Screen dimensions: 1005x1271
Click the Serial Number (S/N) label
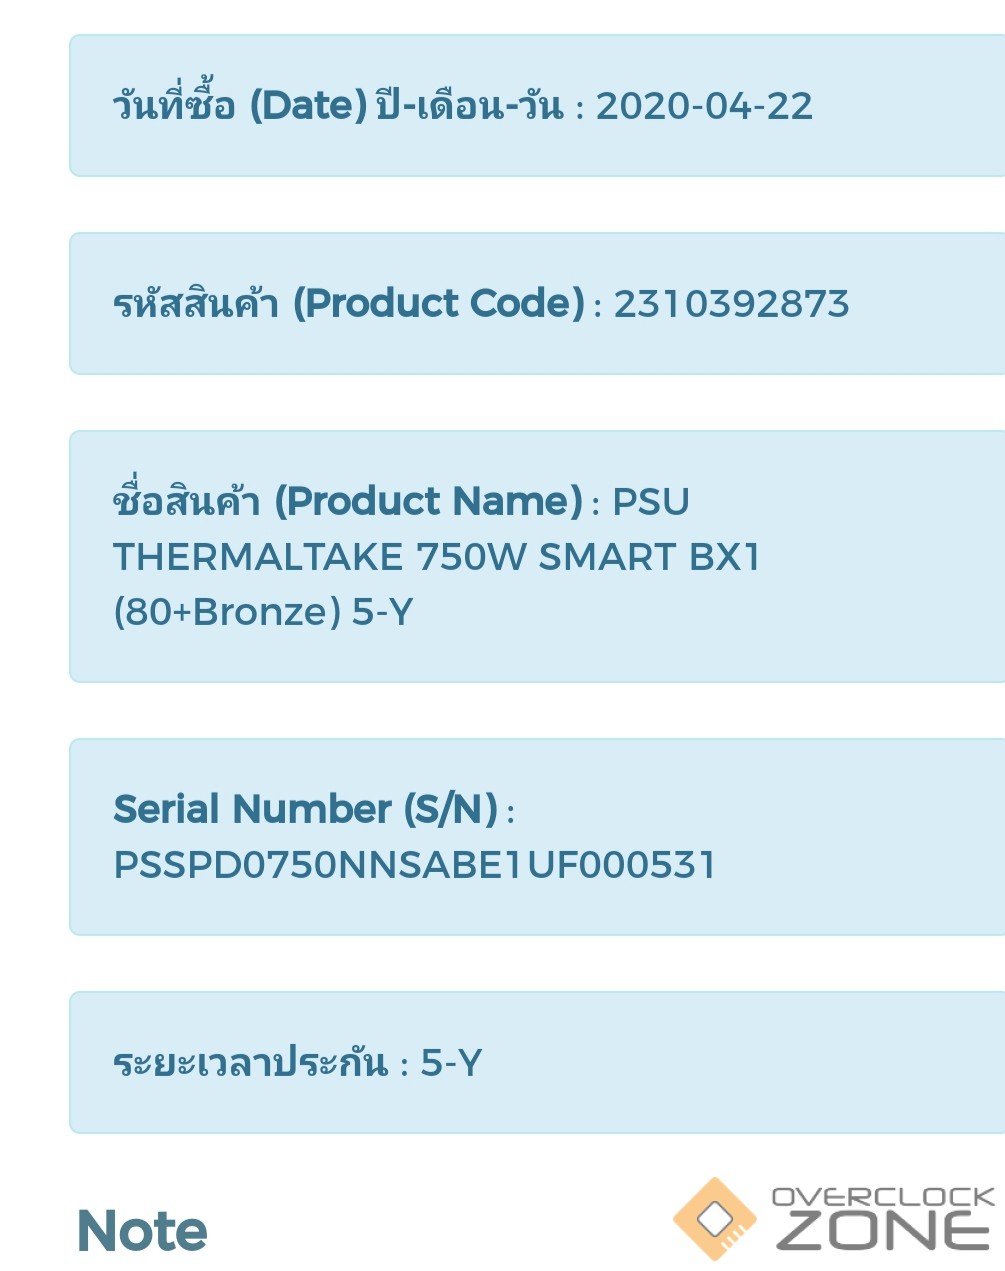coord(306,809)
